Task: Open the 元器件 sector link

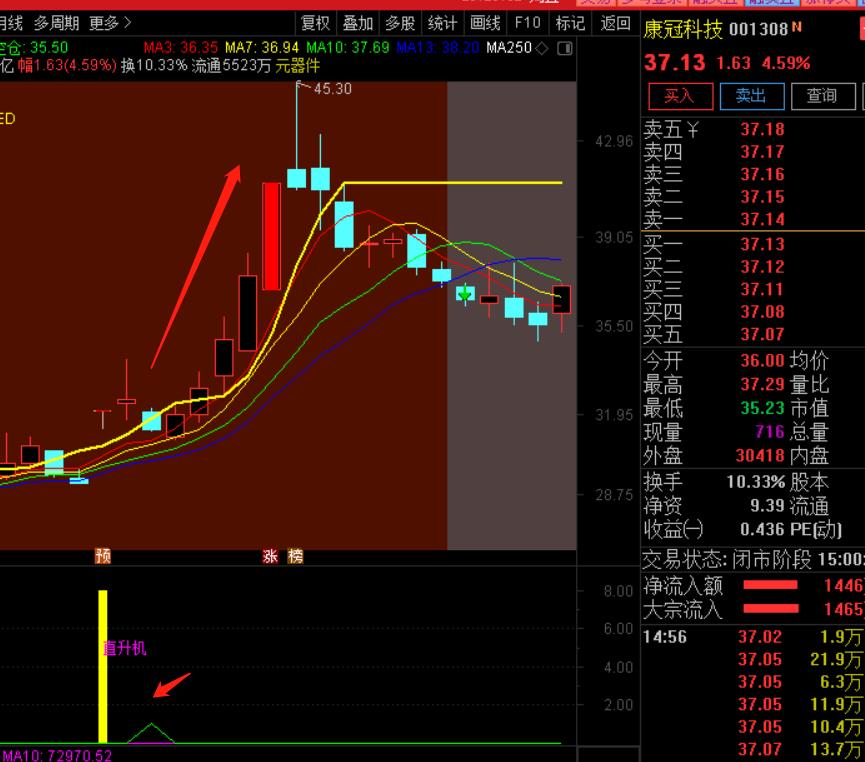Action: coord(298,66)
